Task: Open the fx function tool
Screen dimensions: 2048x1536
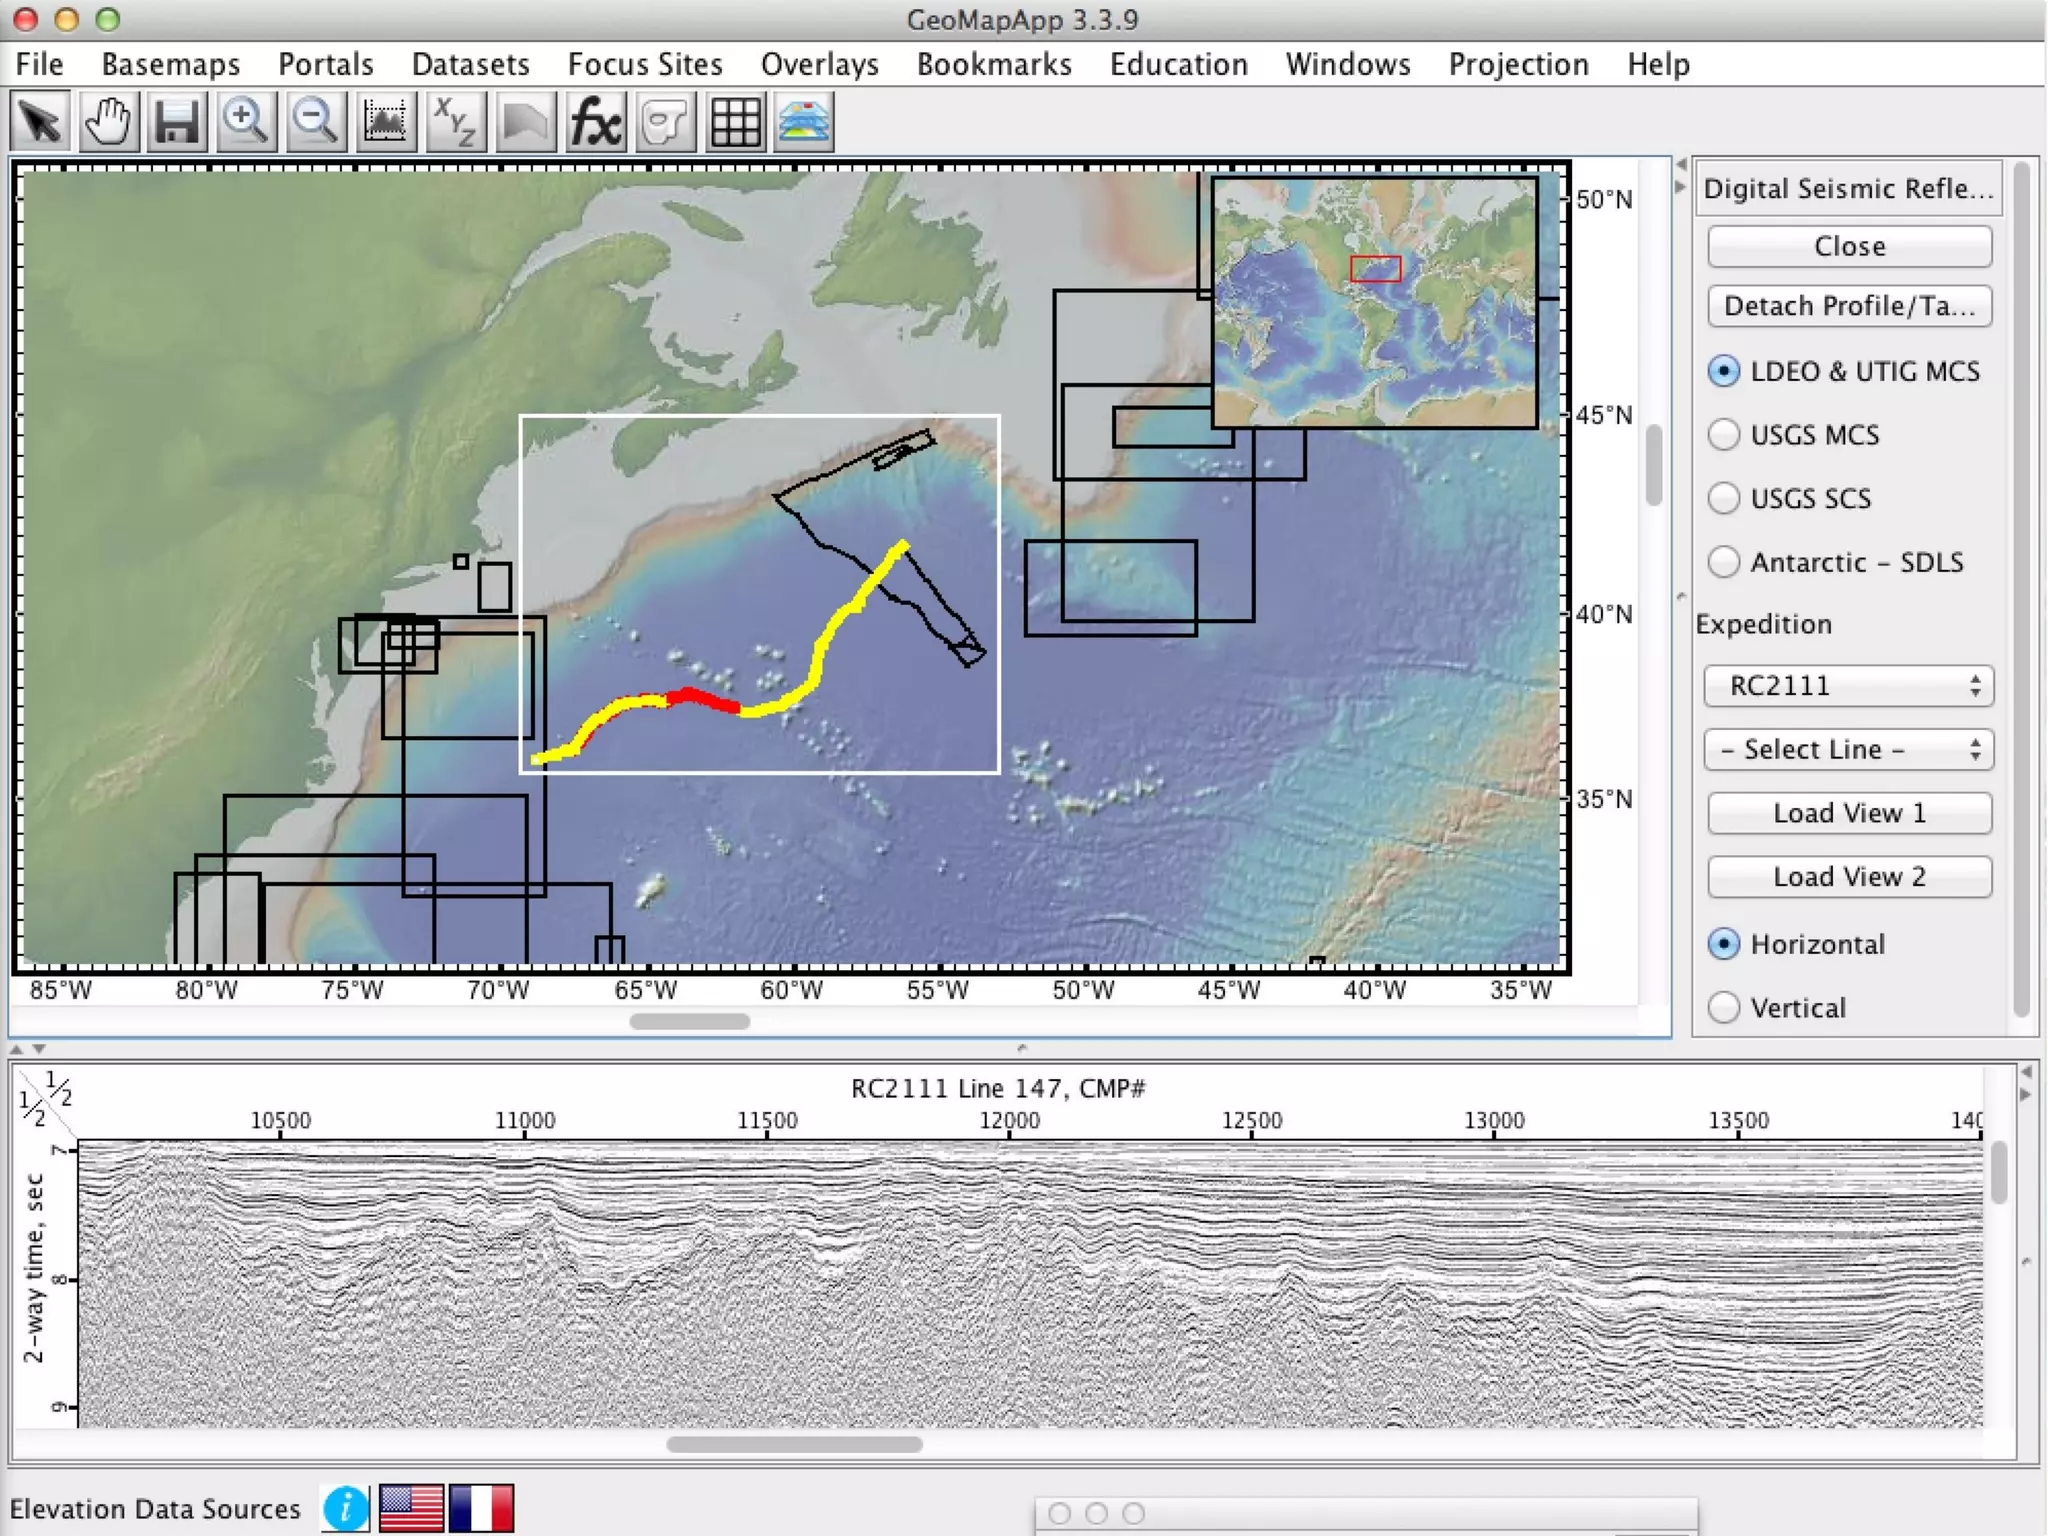Action: tap(596, 123)
